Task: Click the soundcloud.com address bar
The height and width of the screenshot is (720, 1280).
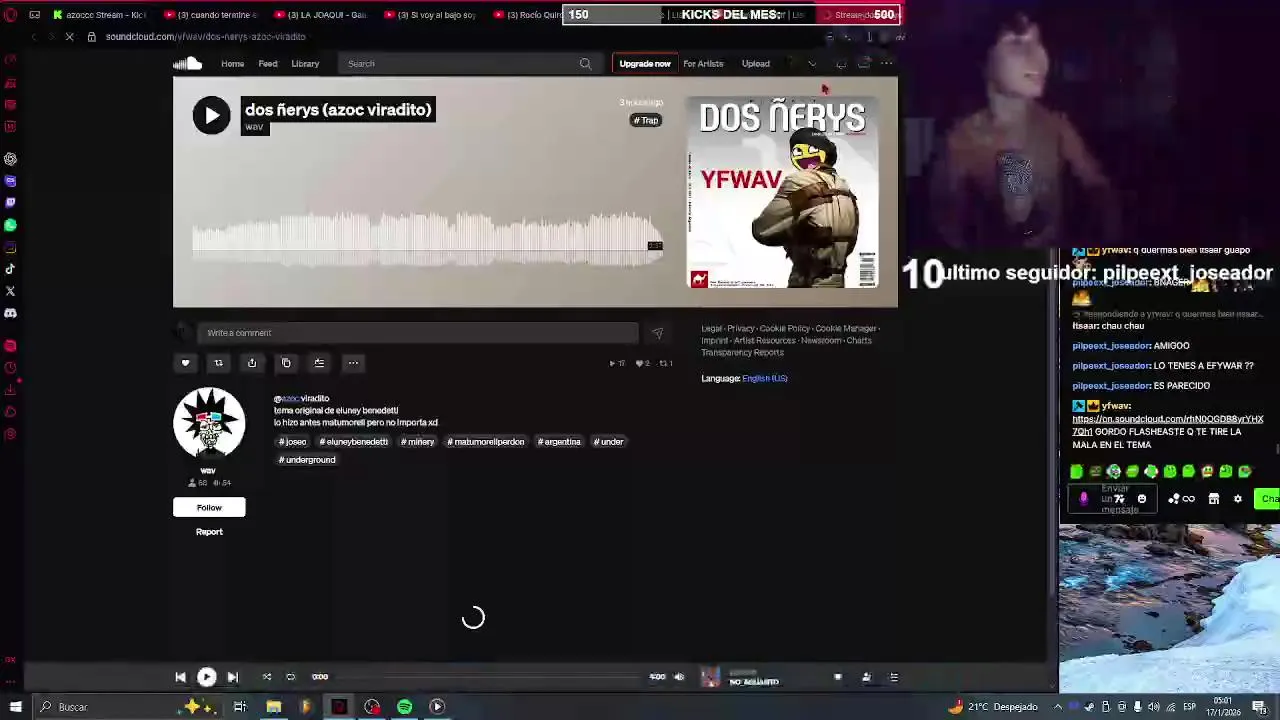Action: [x=205, y=37]
